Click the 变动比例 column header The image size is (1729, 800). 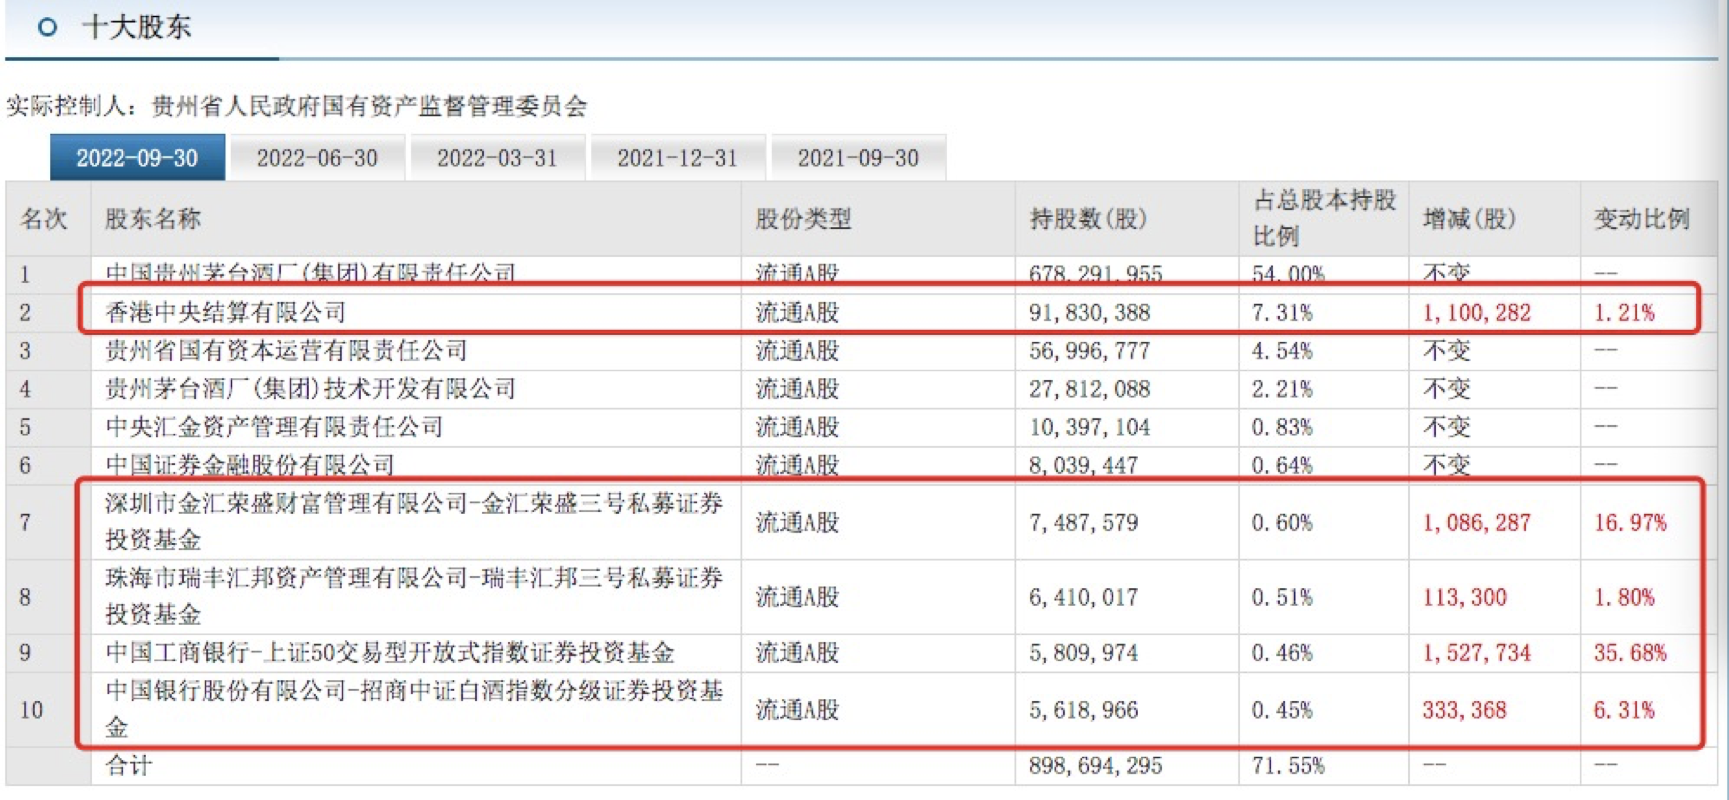[1641, 218]
